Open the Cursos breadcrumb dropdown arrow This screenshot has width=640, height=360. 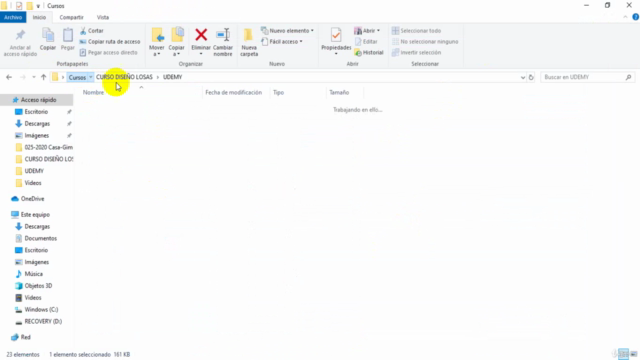coord(91,77)
